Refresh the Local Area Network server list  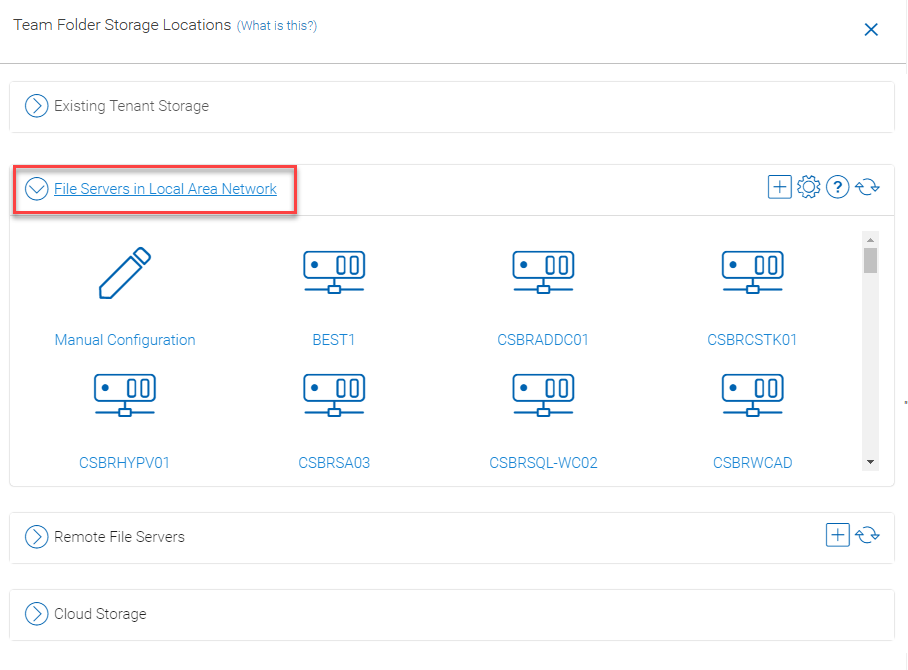(x=867, y=187)
